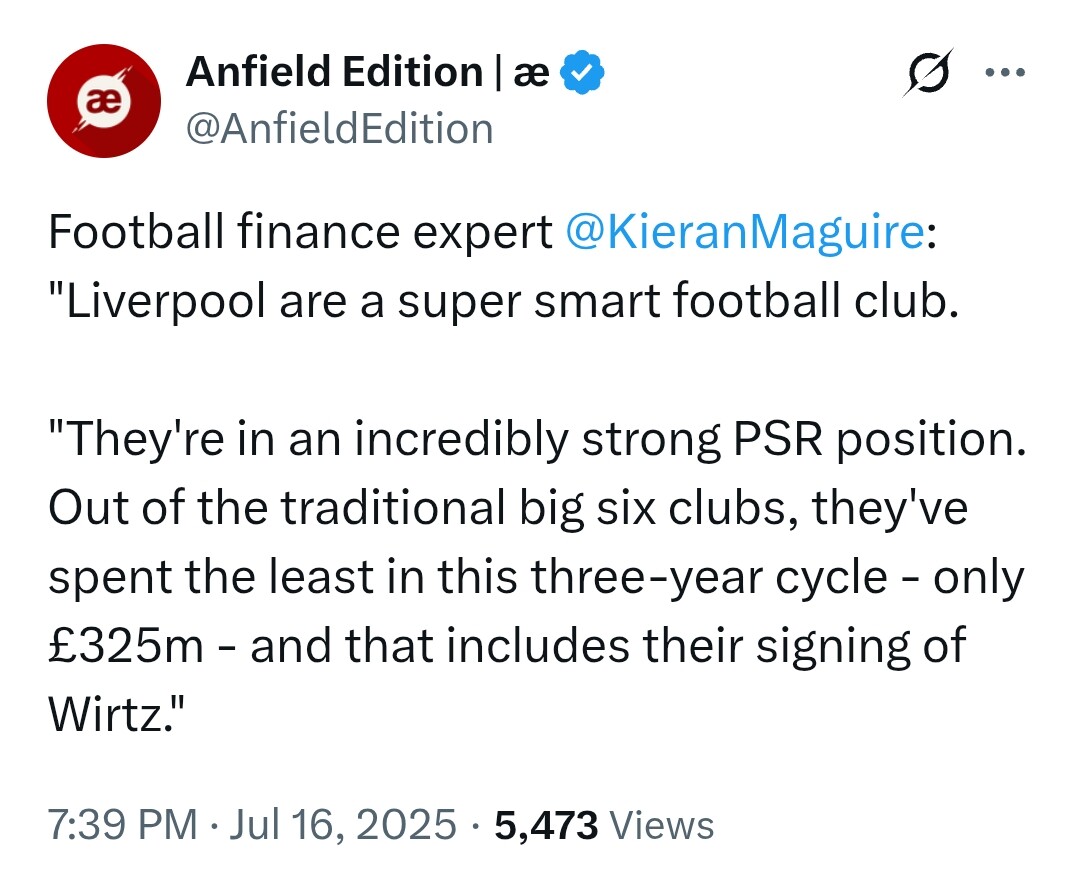Click the "Anfield Edition" display name
The height and width of the screenshot is (872, 1079).
click(334, 72)
